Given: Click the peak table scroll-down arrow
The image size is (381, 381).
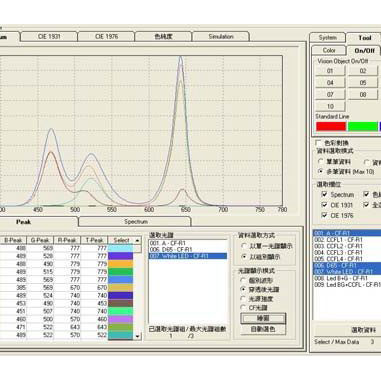Looking at the screenshot, I should click(137, 336).
